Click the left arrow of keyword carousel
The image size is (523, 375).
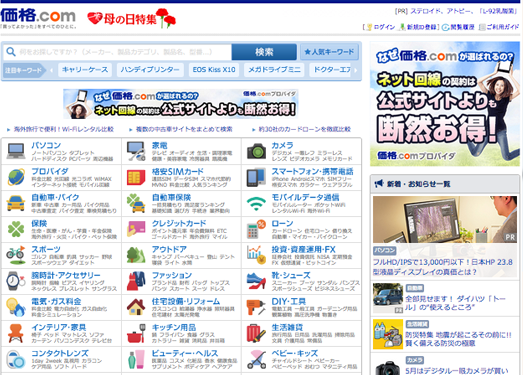coord(51,70)
